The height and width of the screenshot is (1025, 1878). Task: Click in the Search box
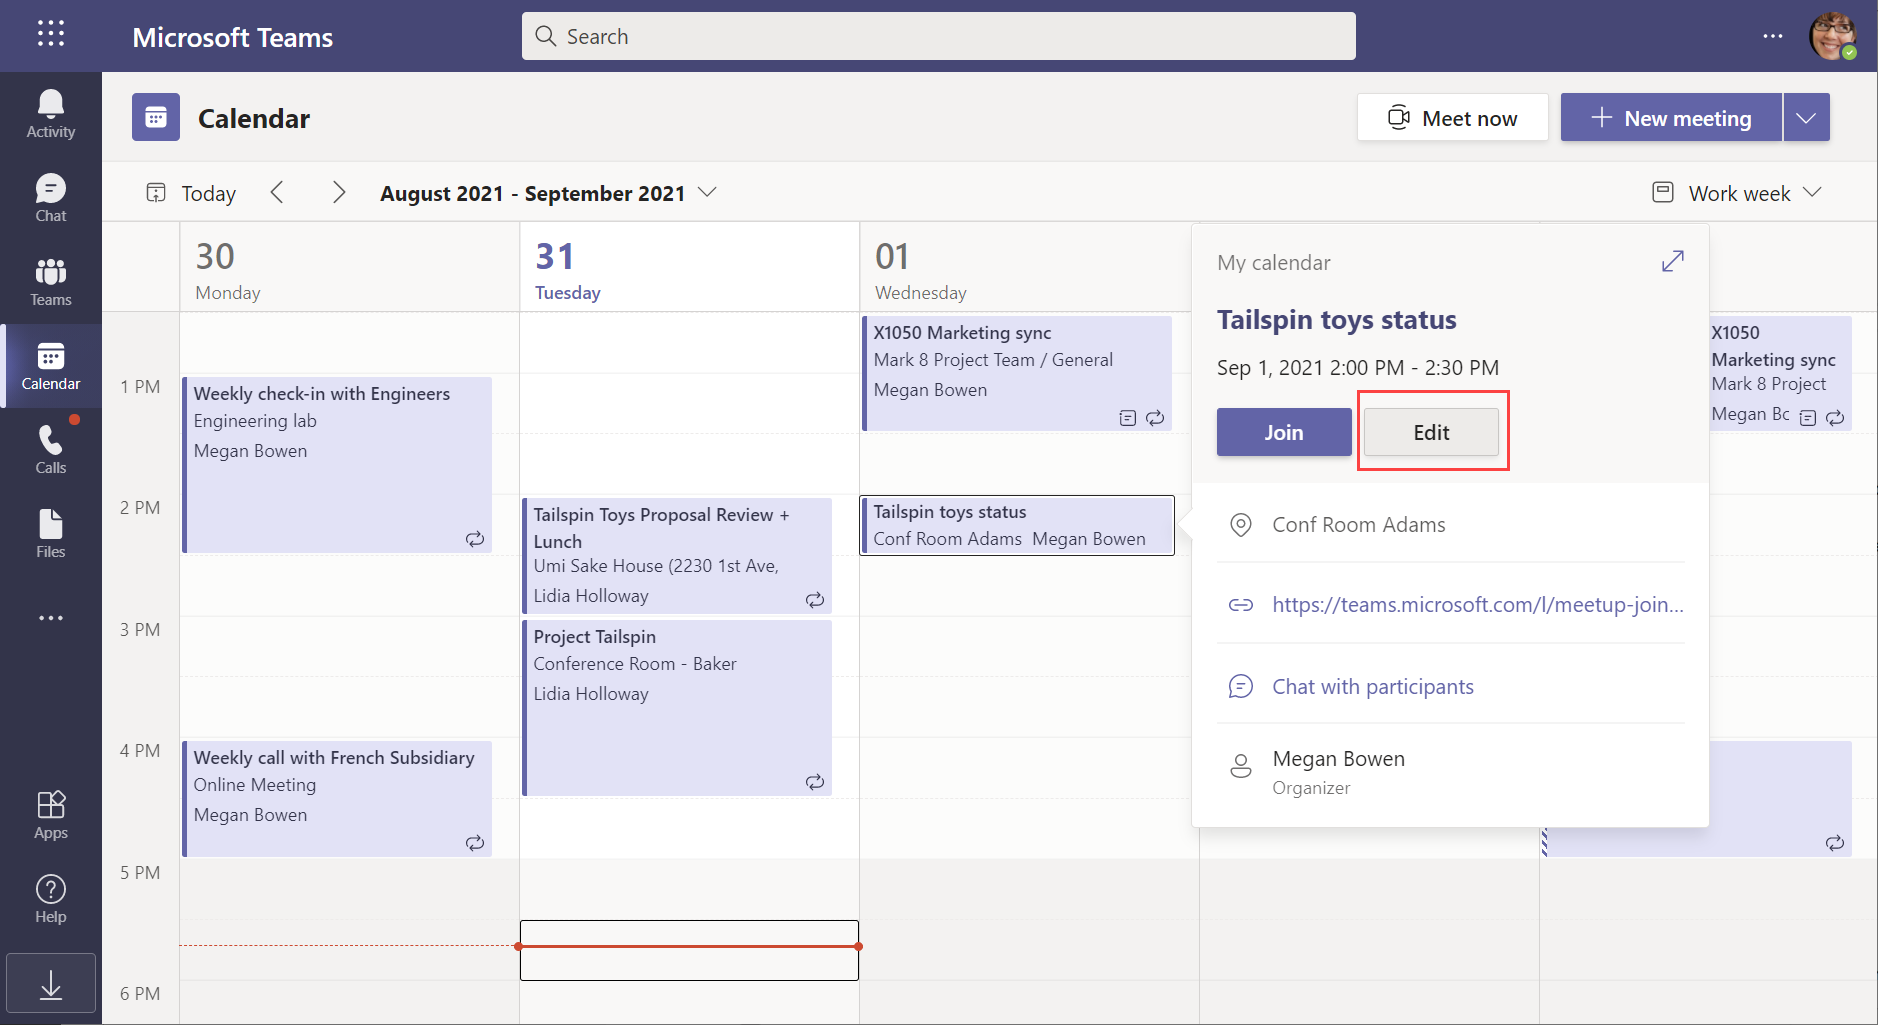(938, 36)
